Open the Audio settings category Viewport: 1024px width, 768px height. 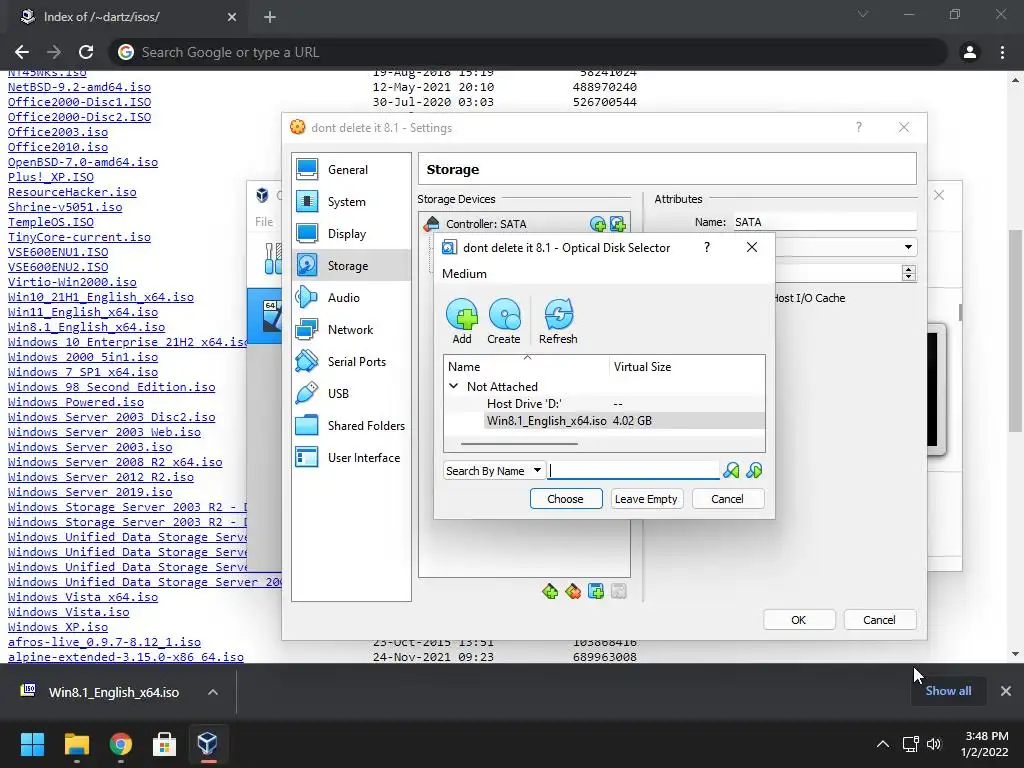point(351,298)
